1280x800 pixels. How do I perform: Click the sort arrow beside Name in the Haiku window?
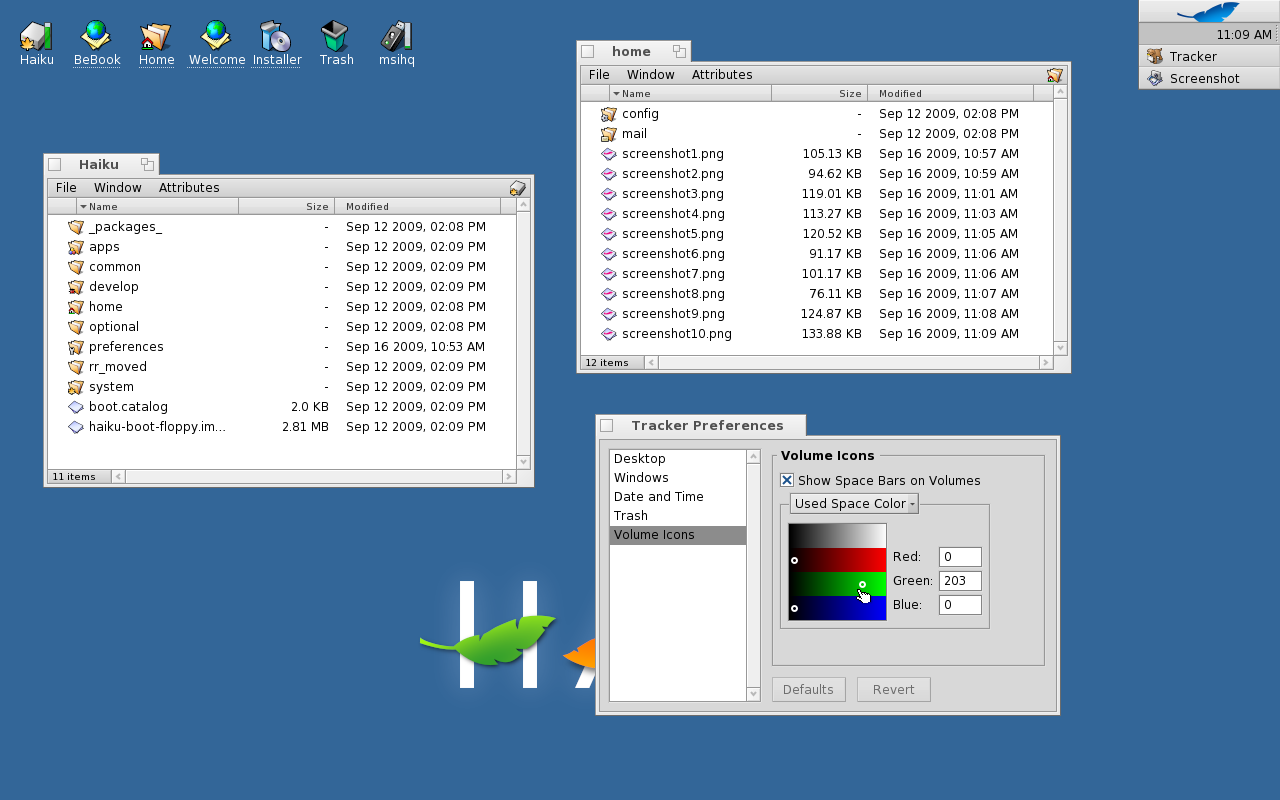pyautogui.click(x=83, y=207)
